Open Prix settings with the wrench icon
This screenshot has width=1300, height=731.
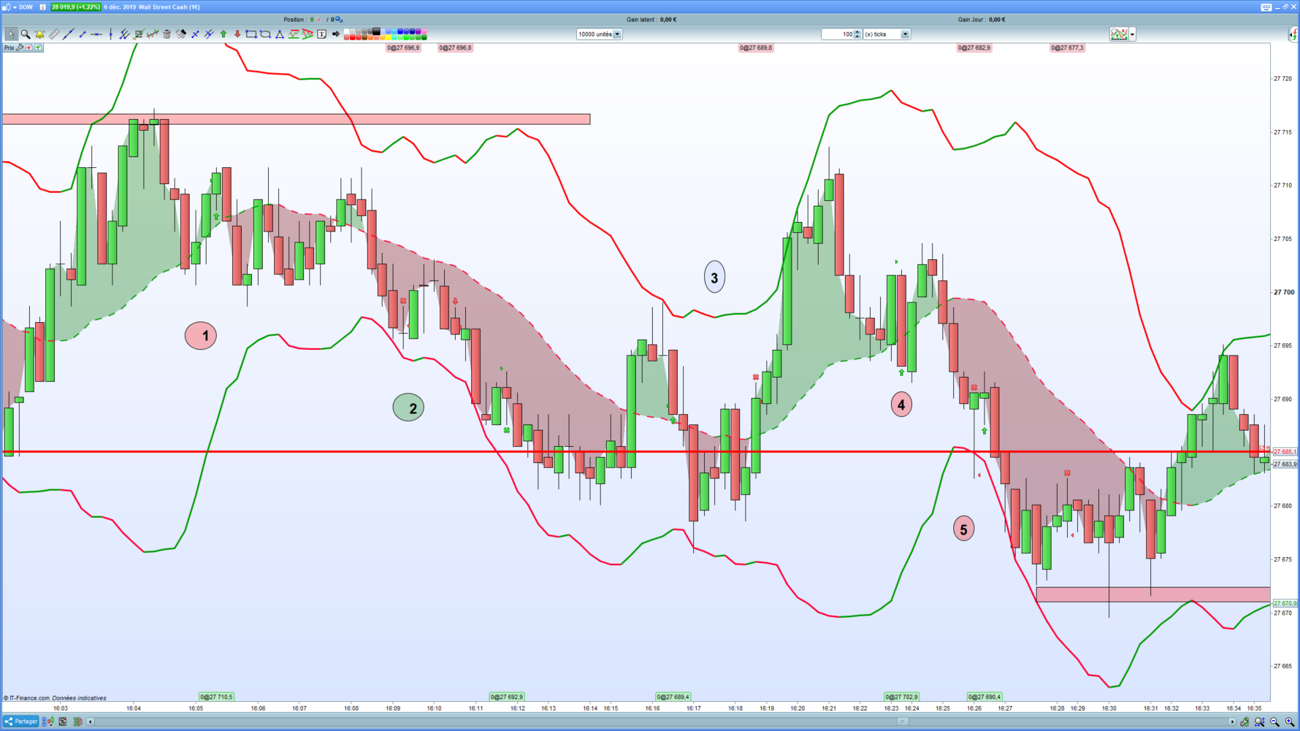pos(20,48)
